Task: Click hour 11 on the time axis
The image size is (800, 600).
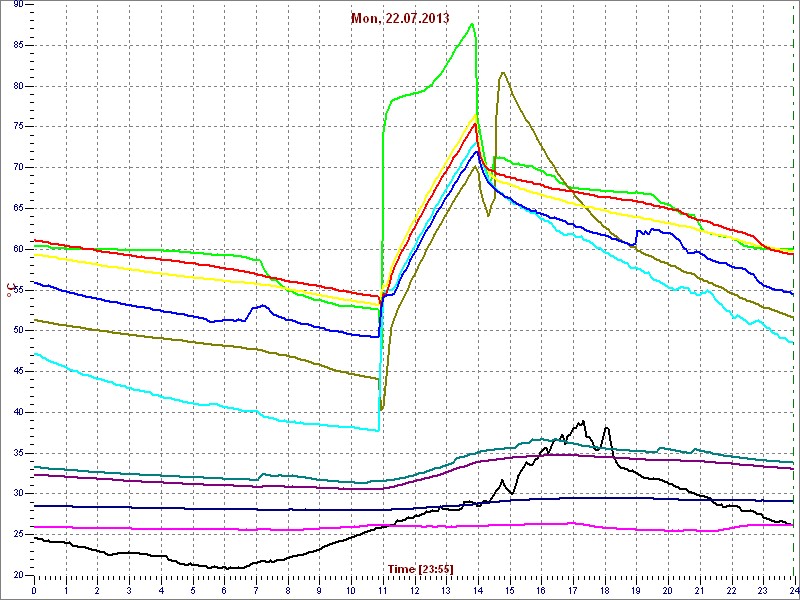Action: (383, 590)
